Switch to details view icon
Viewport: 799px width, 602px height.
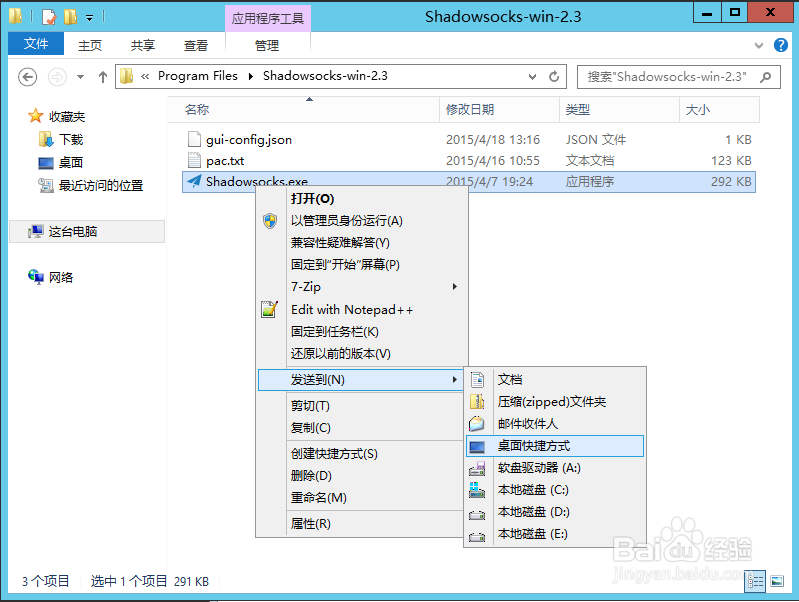[755, 581]
